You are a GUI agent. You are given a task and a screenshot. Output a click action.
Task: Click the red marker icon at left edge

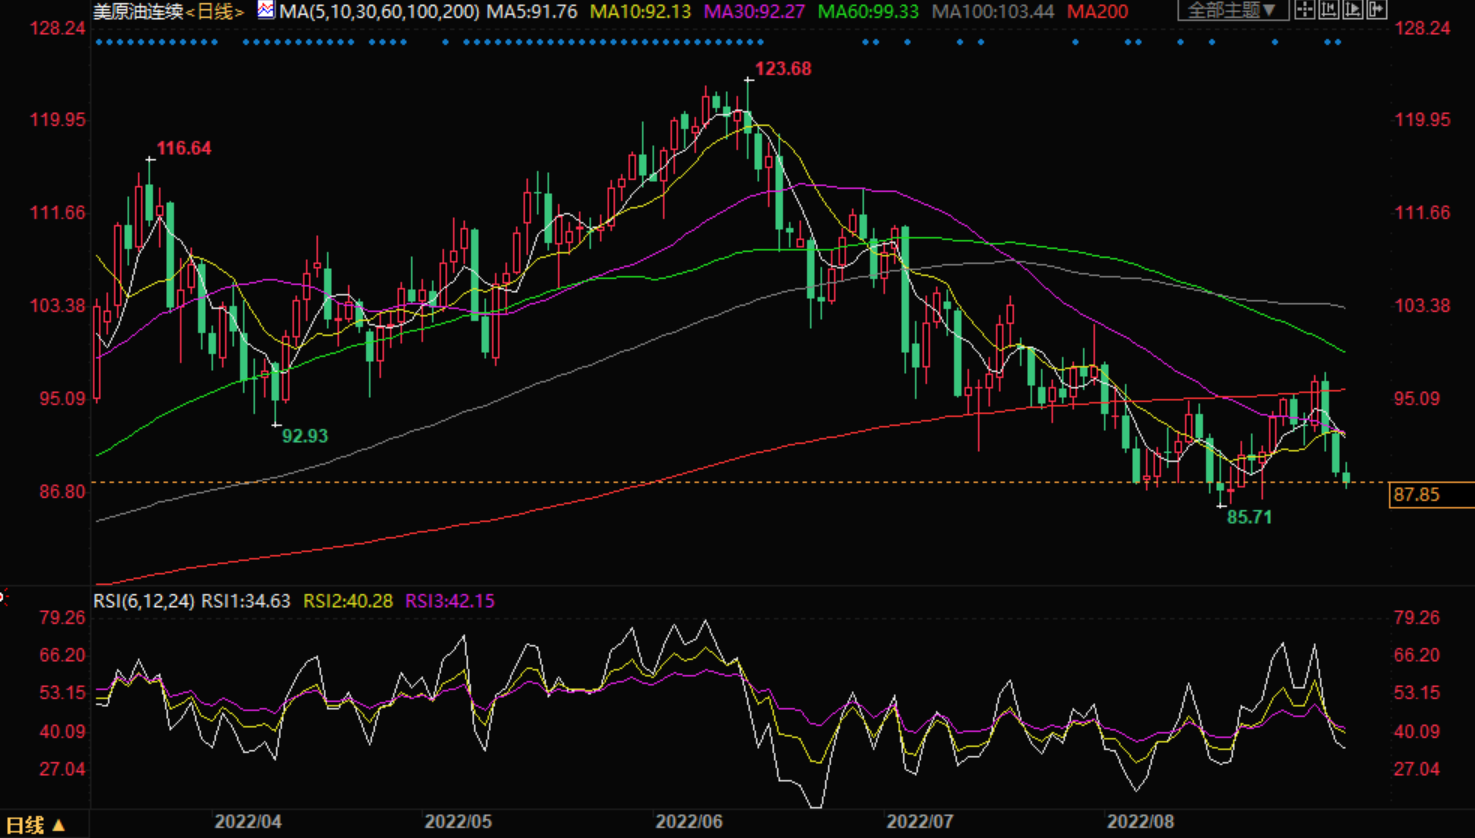tap(3, 597)
